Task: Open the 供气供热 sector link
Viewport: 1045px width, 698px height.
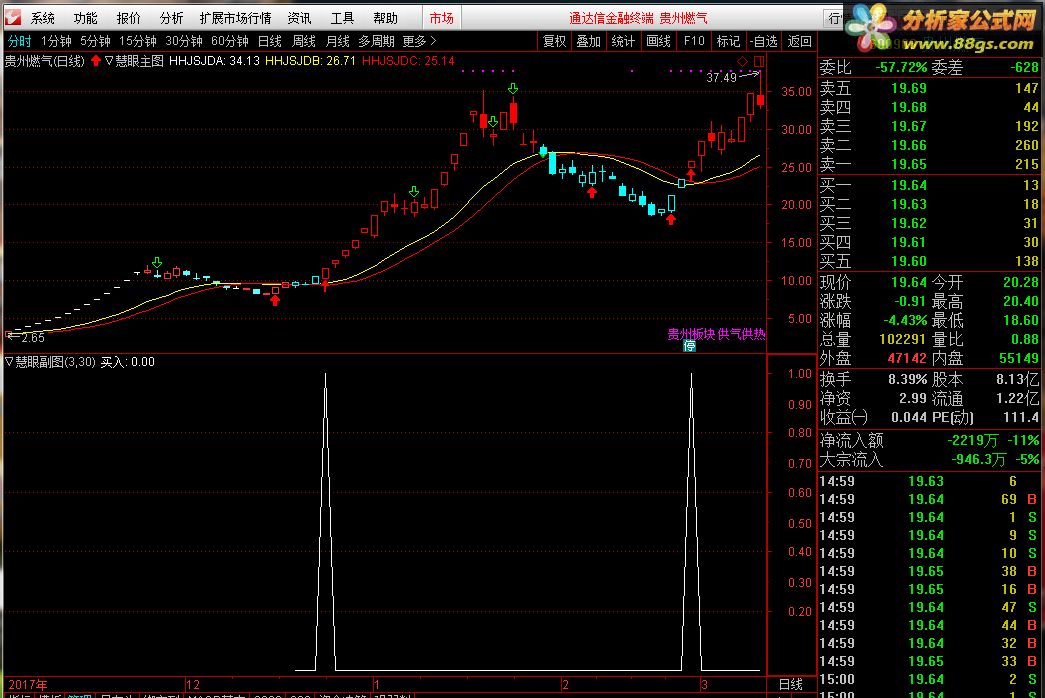Action: (x=741, y=334)
